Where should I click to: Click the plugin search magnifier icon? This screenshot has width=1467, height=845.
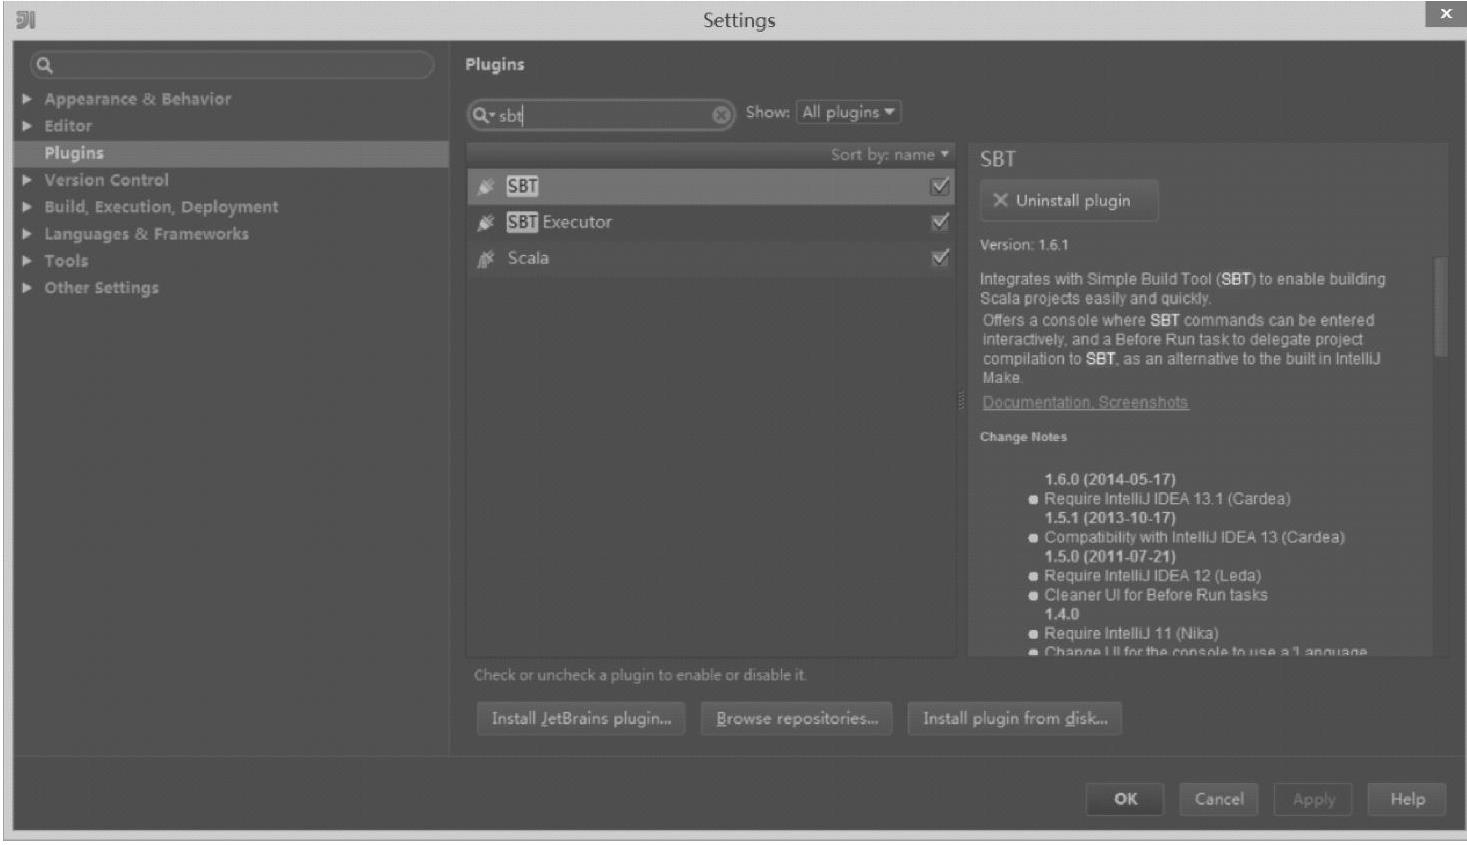(482, 115)
